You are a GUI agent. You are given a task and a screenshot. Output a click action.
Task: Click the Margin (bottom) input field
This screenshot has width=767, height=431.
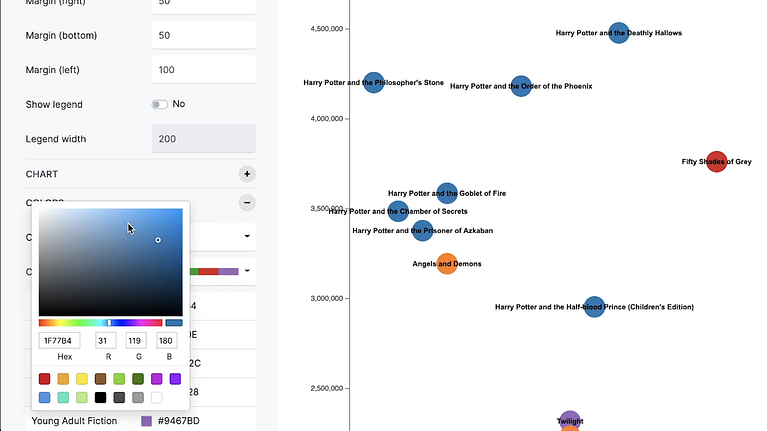pyautogui.click(x=203, y=35)
